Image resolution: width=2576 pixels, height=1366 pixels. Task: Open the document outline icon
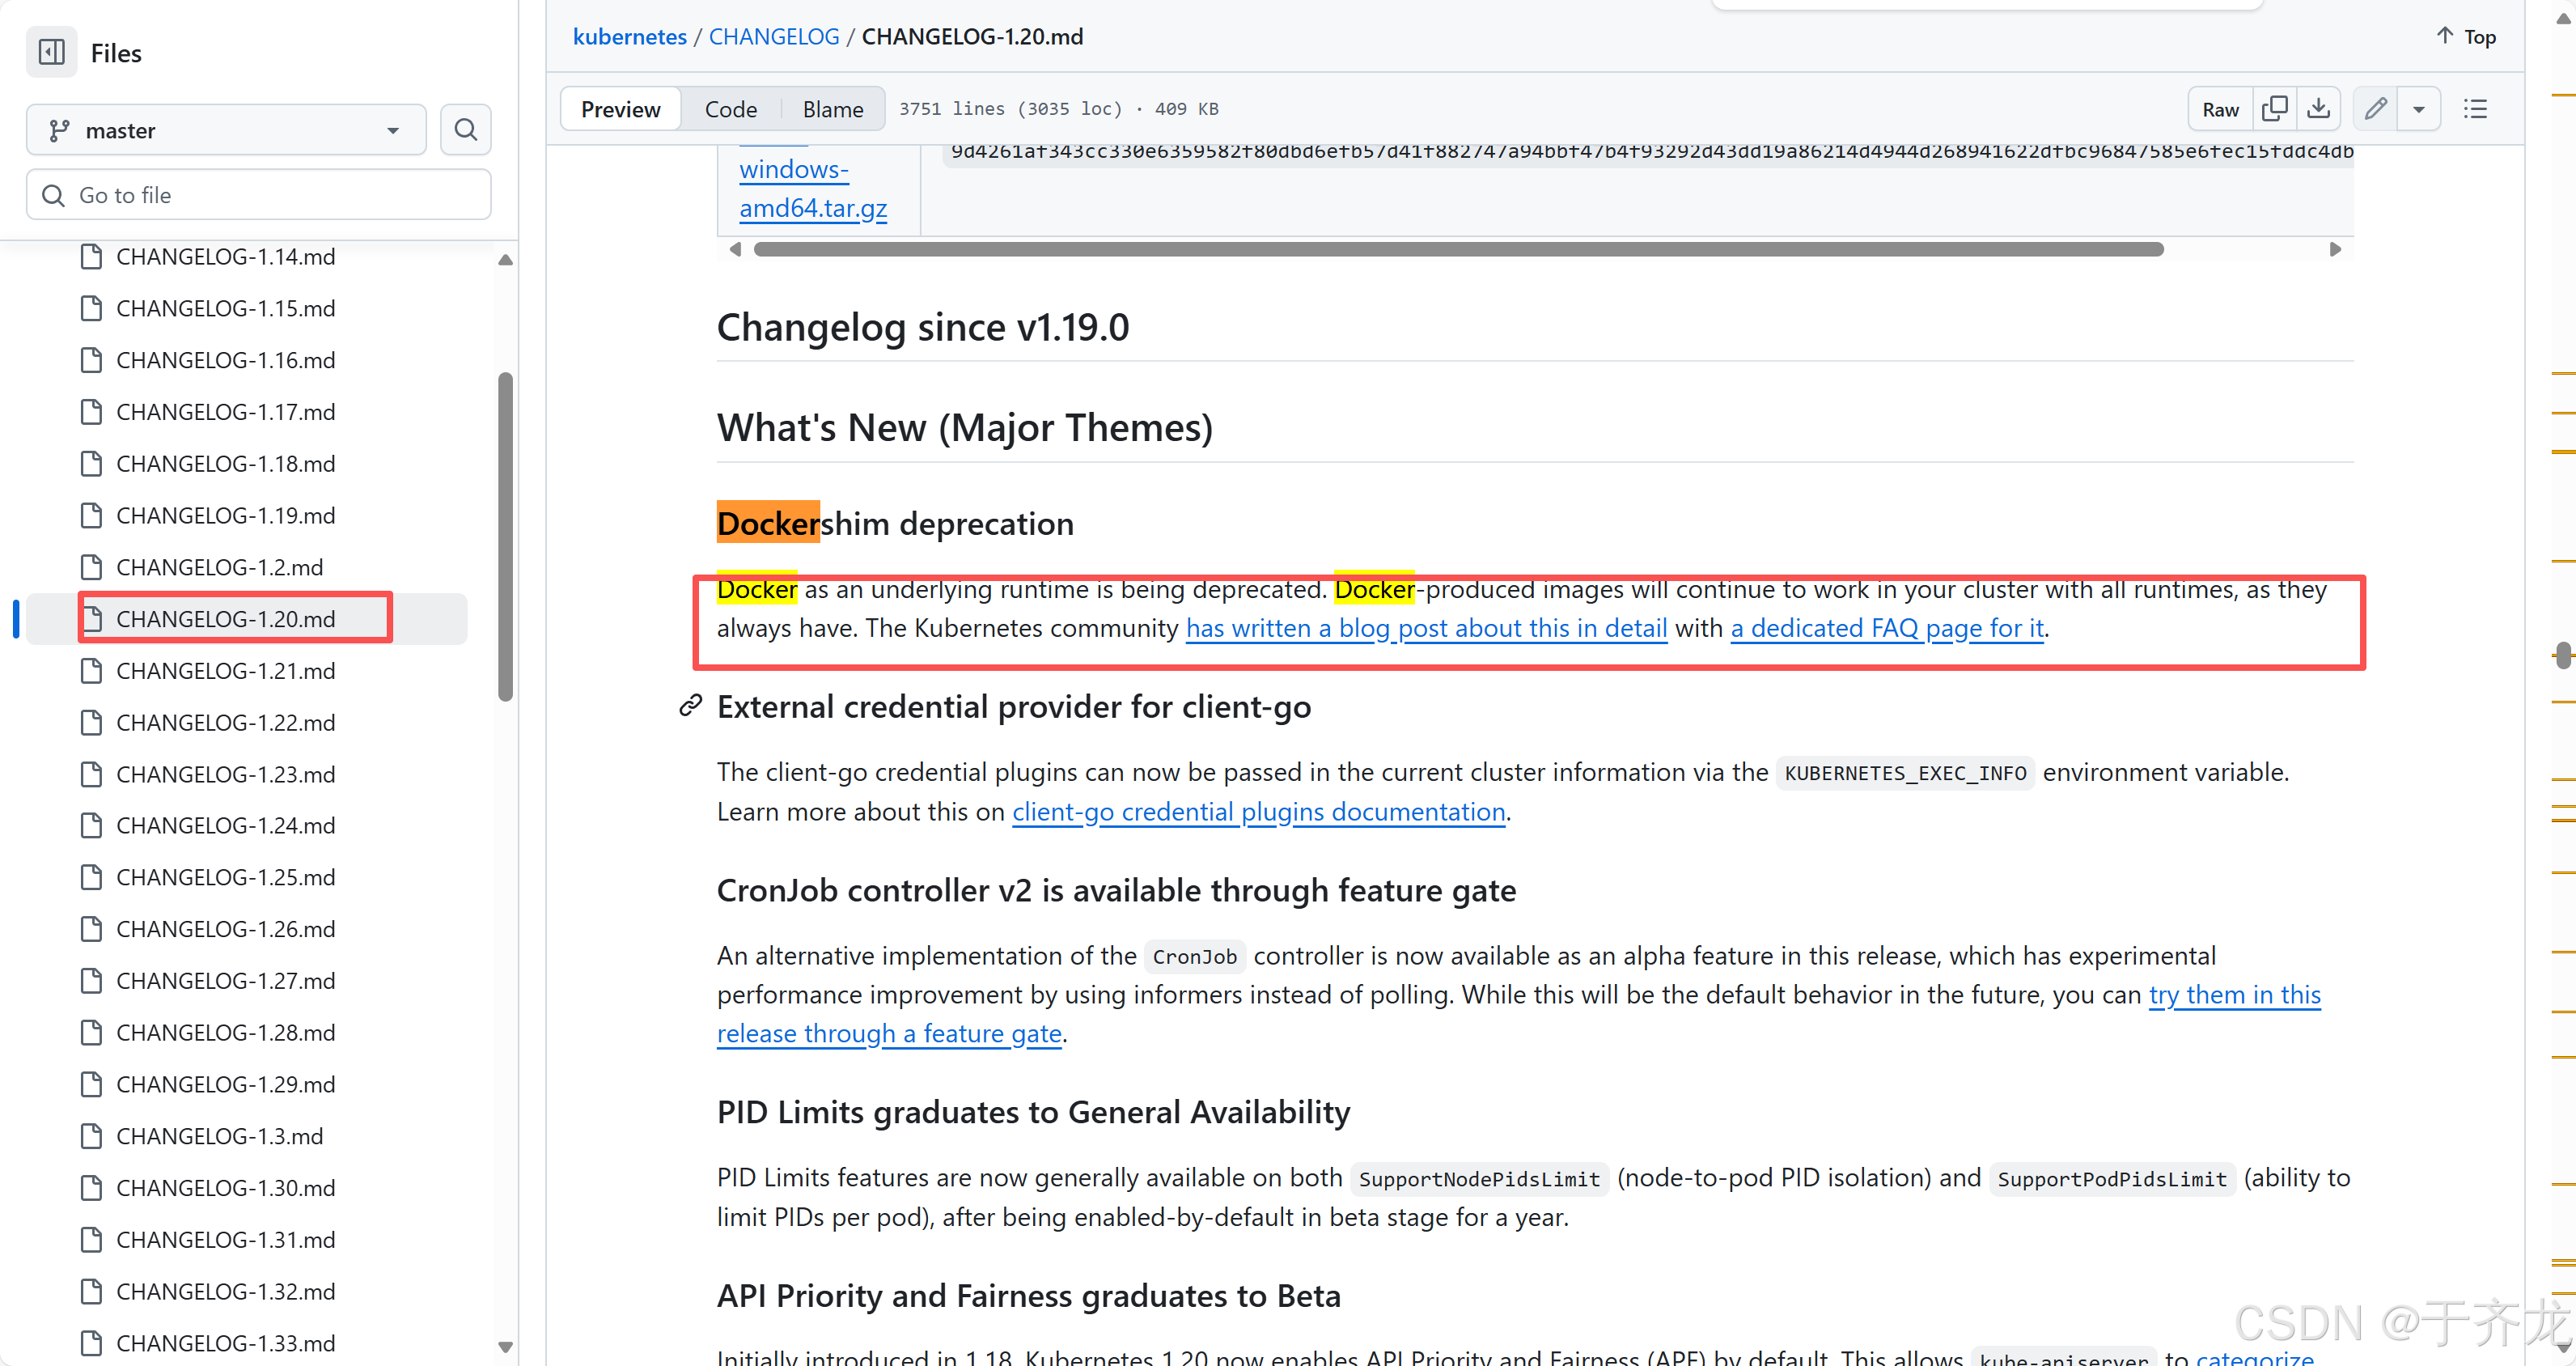pyautogui.click(x=2476, y=109)
